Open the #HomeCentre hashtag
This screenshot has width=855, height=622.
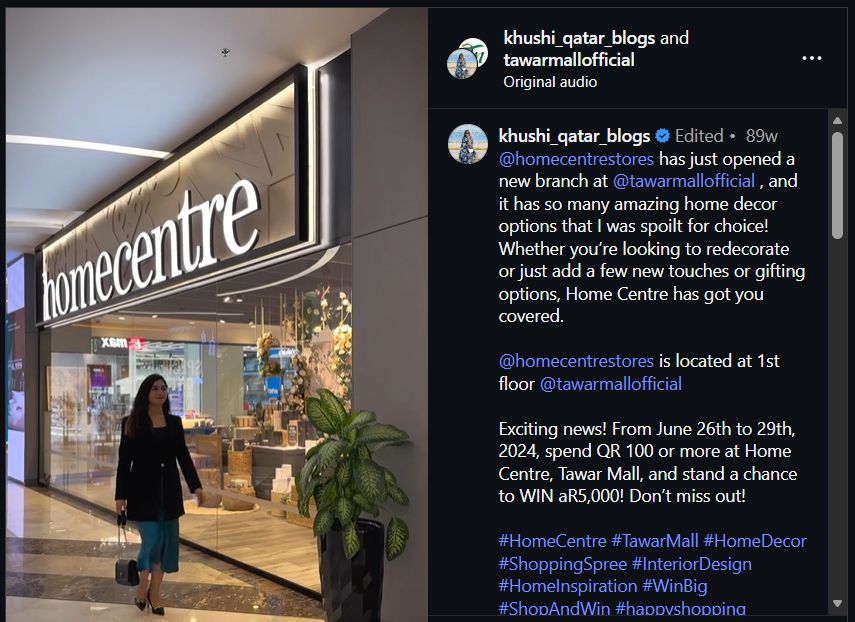(552, 541)
